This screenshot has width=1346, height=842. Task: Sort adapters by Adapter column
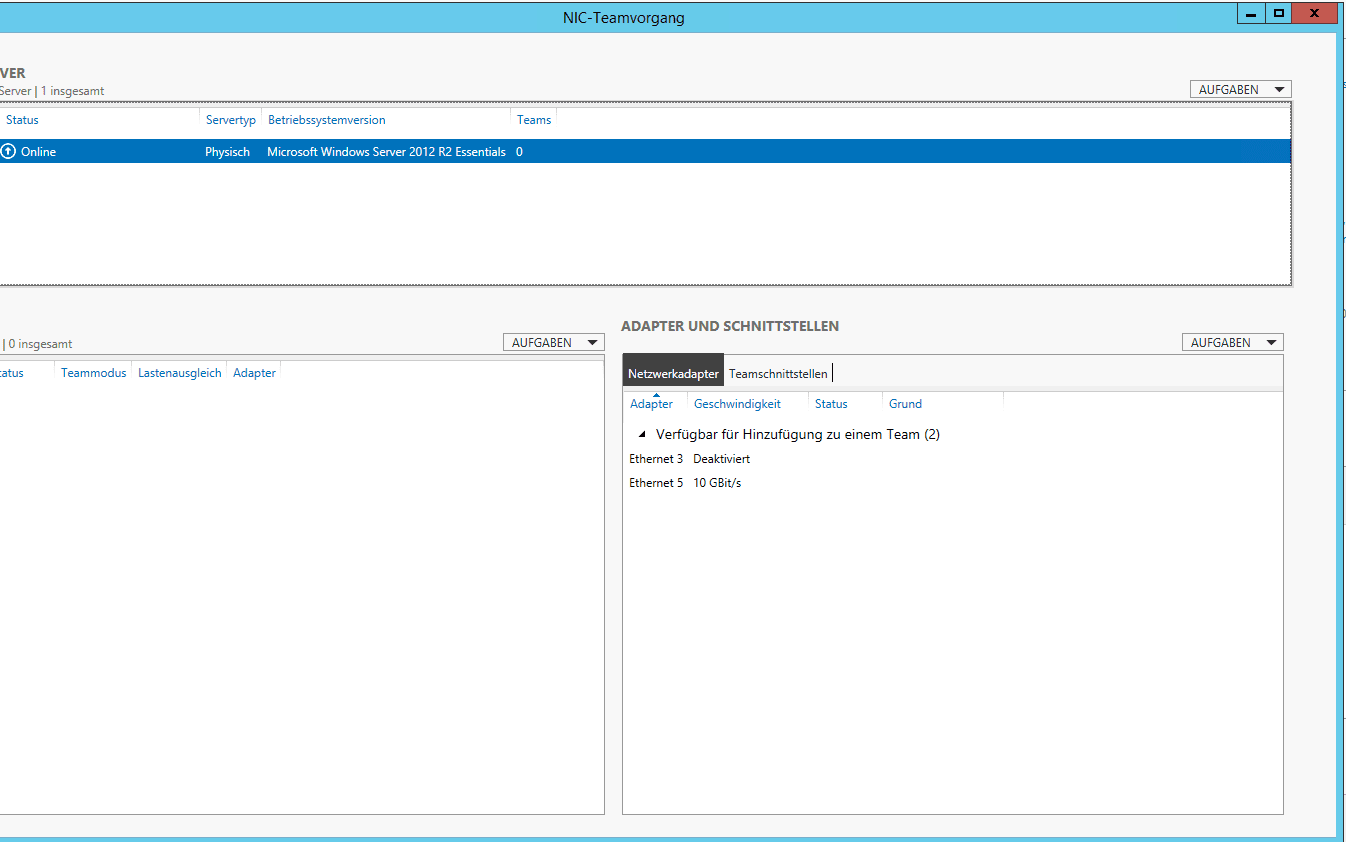(651, 404)
